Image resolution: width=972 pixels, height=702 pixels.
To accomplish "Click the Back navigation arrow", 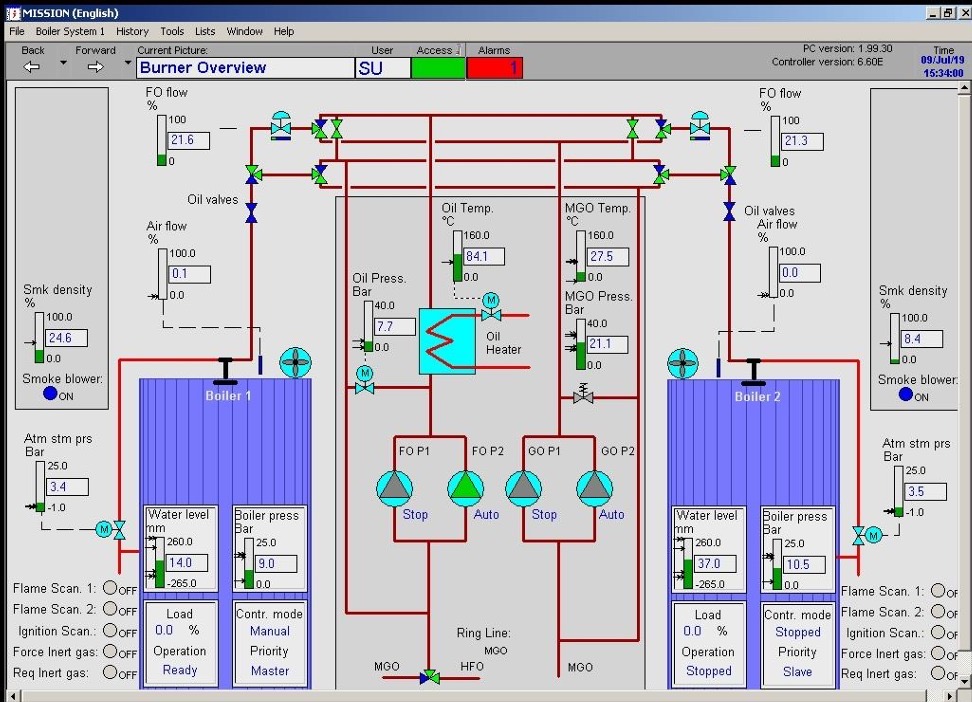I will pos(32,67).
